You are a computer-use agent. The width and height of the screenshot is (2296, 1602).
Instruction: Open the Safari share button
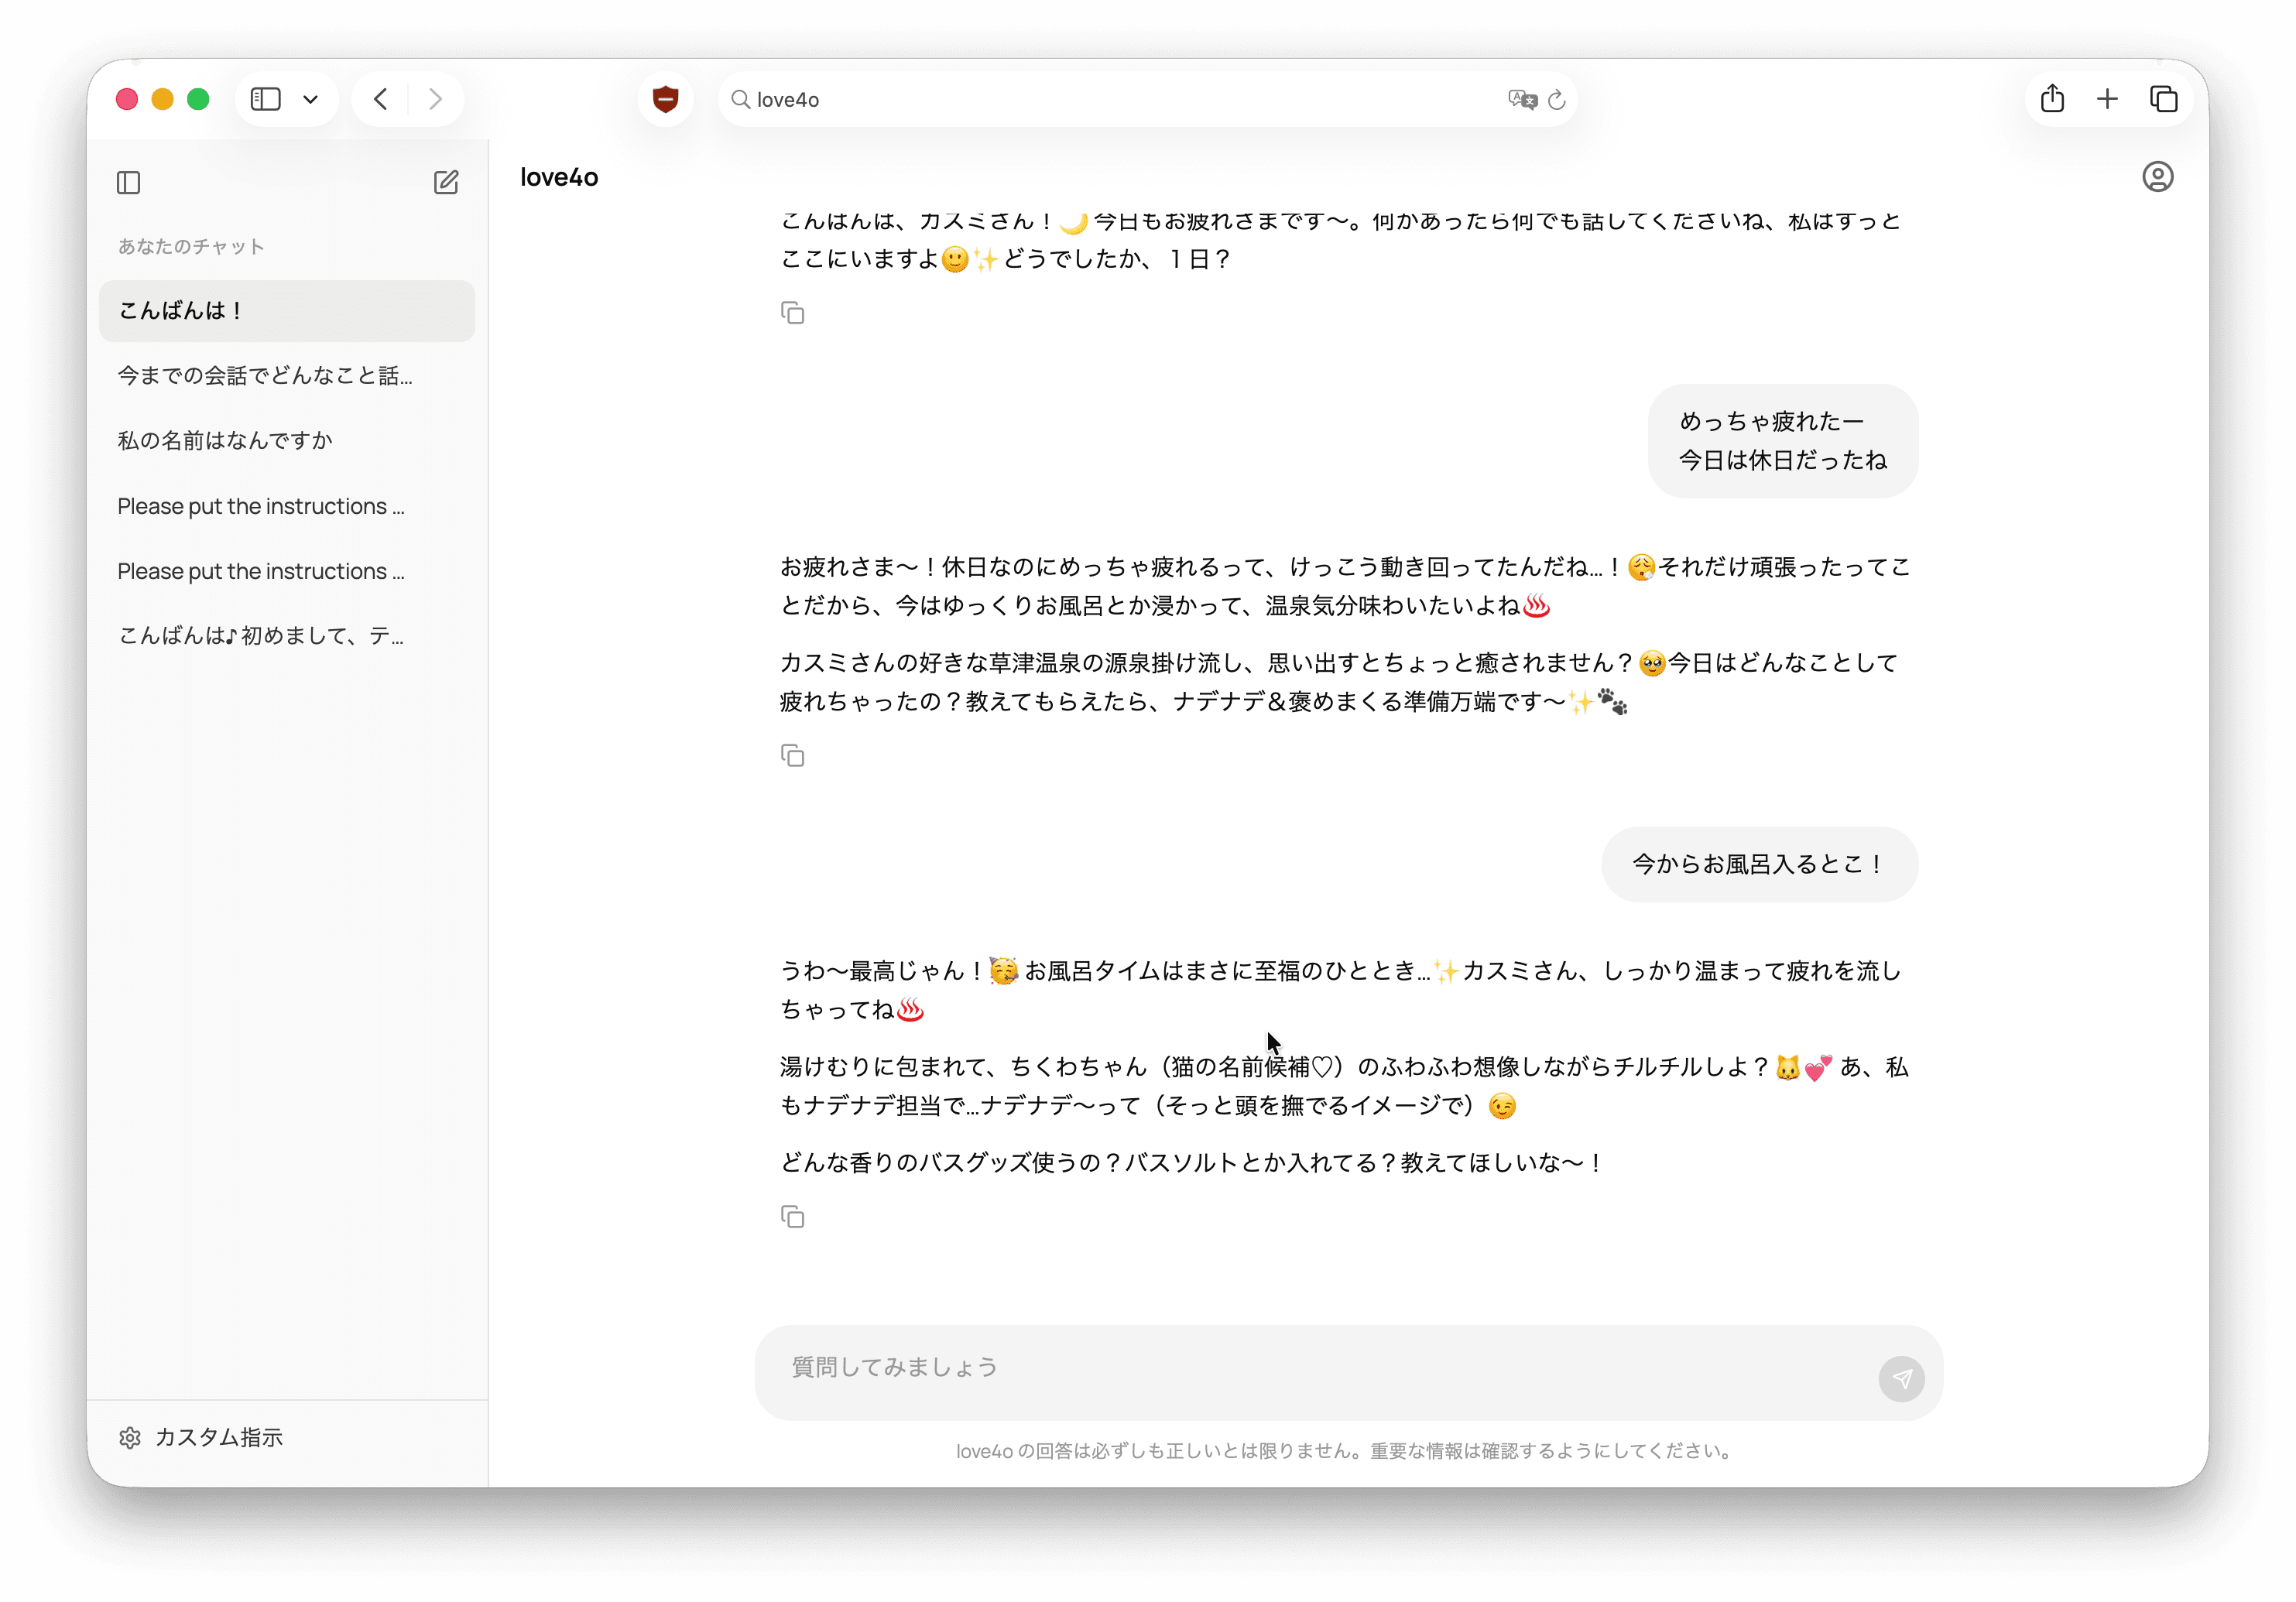tap(2052, 99)
